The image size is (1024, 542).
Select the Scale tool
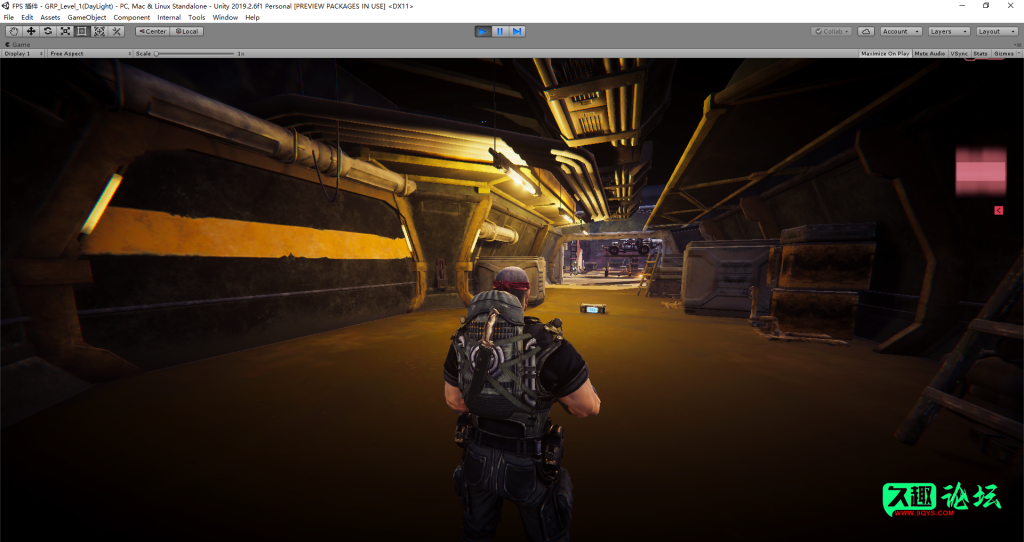[x=65, y=31]
